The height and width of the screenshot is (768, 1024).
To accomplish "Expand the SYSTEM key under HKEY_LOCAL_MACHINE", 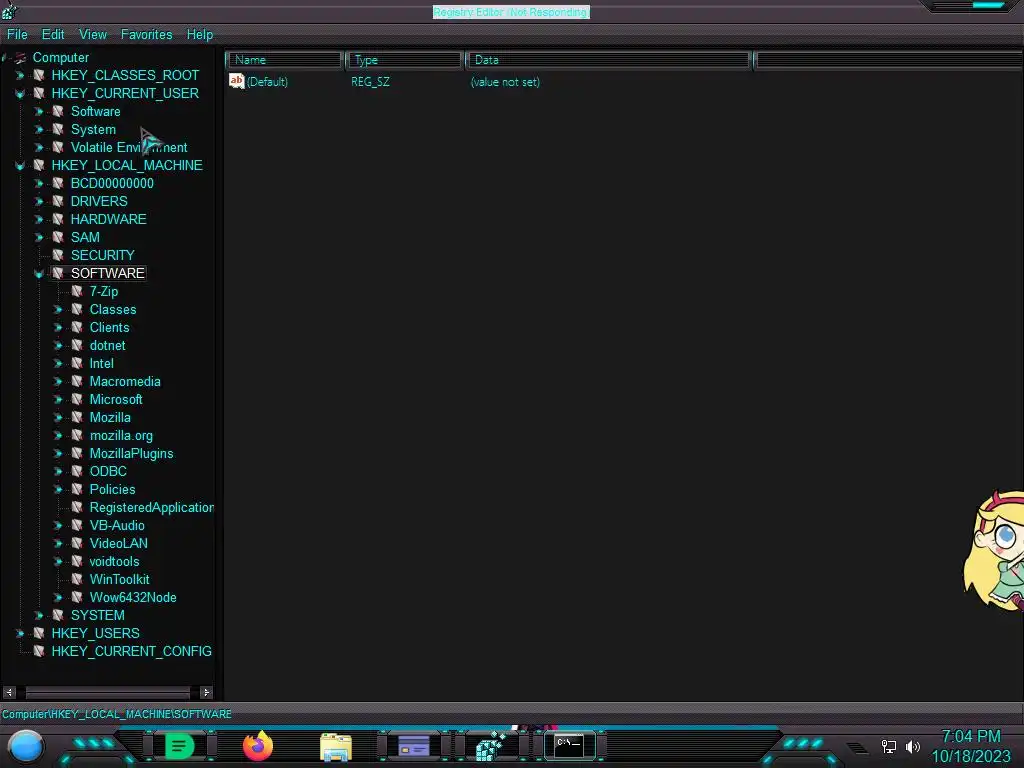I will point(39,616).
